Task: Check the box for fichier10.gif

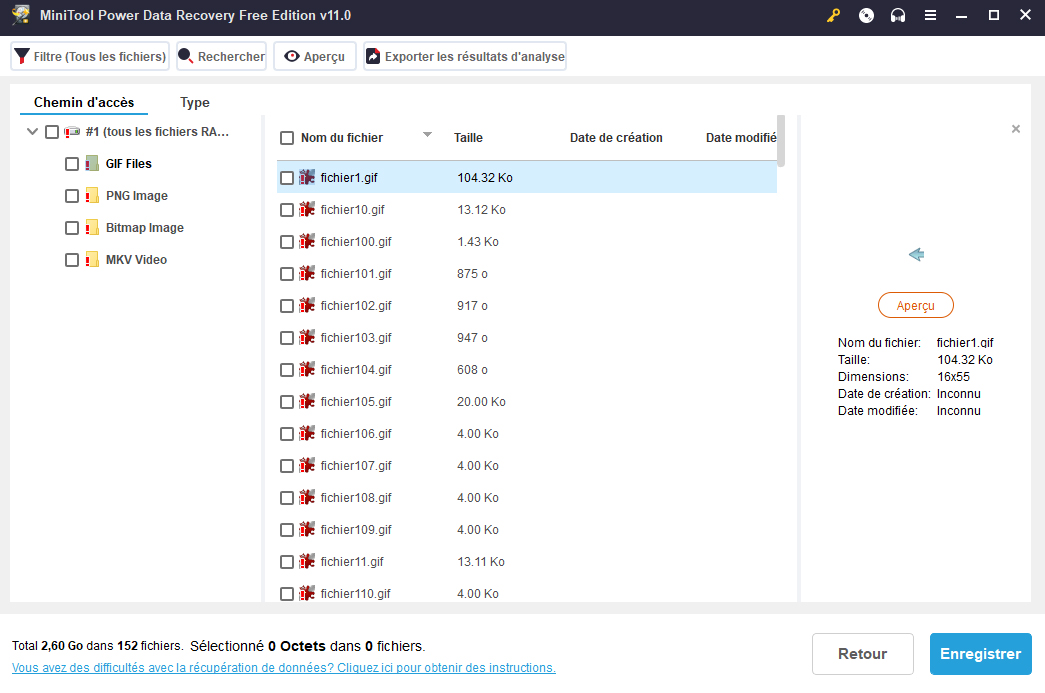Action: pyautogui.click(x=287, y=210)
